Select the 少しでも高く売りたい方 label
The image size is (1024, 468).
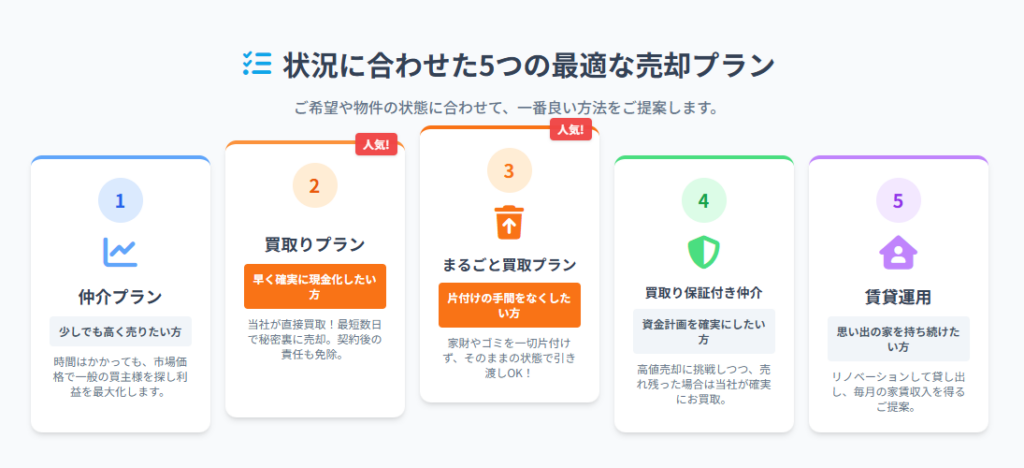(120, 332)
